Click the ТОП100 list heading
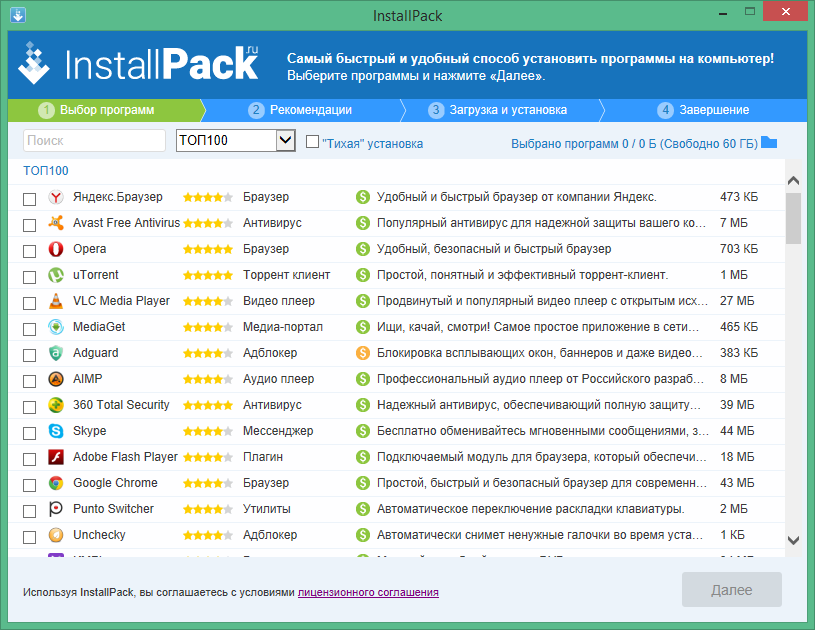The width and height of the screenshot is (815, 630). coord(46,170)
